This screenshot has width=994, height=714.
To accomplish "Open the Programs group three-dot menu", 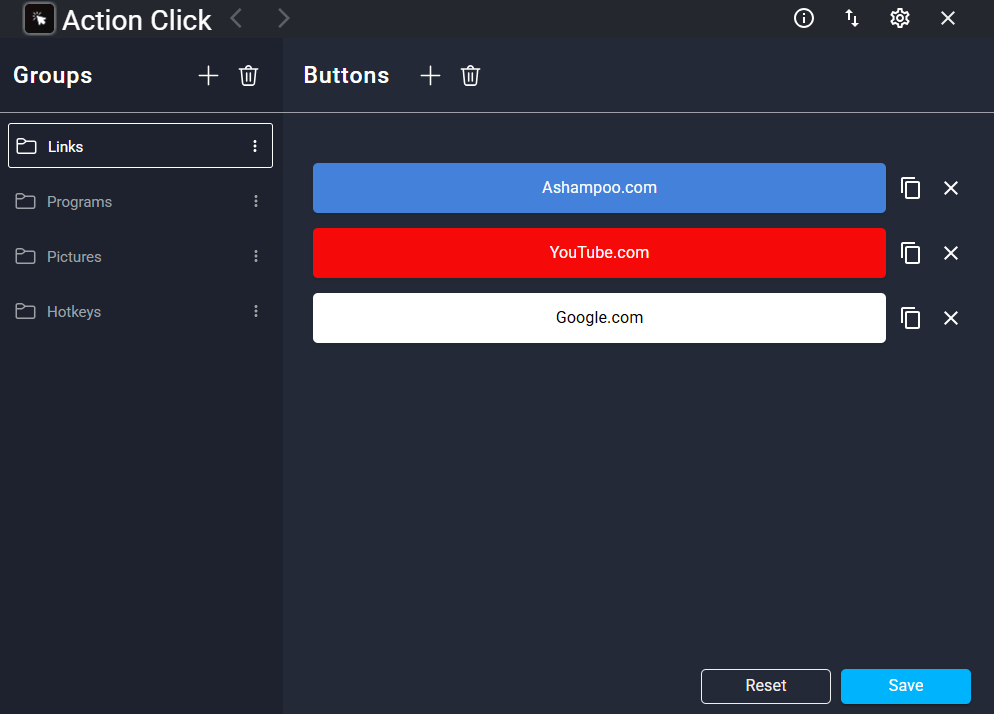I will tap(255, 201).
